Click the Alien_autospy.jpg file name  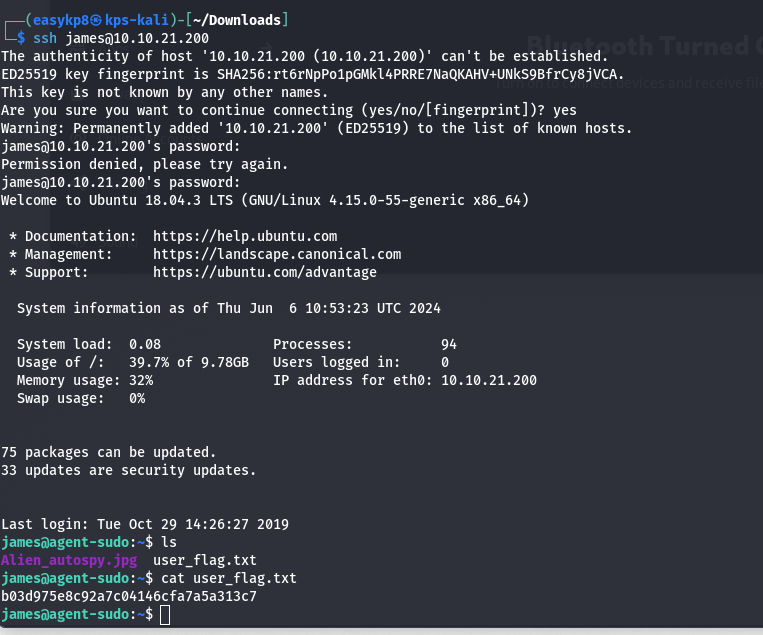69,561
